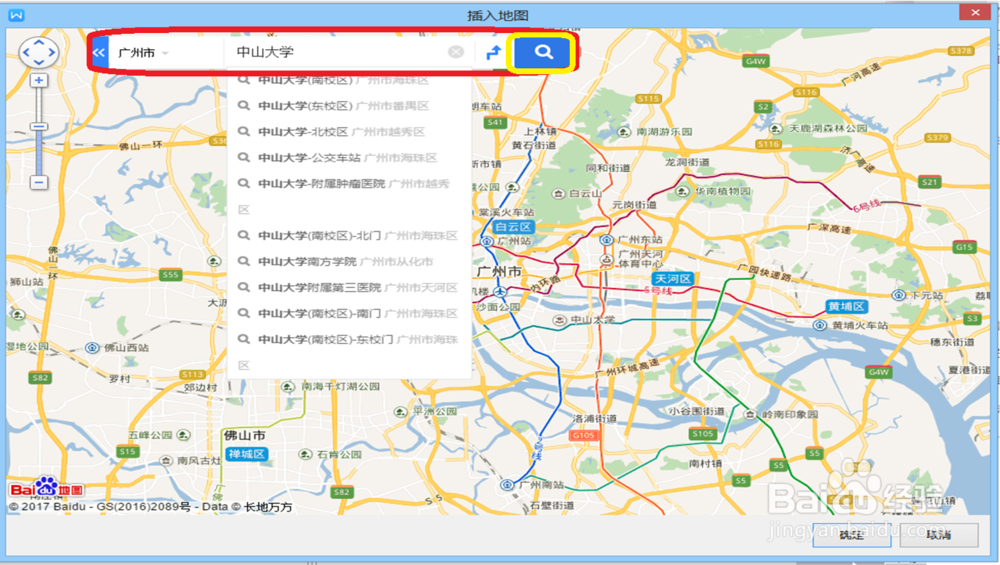Click the 取消 button

tap(939, 535)
